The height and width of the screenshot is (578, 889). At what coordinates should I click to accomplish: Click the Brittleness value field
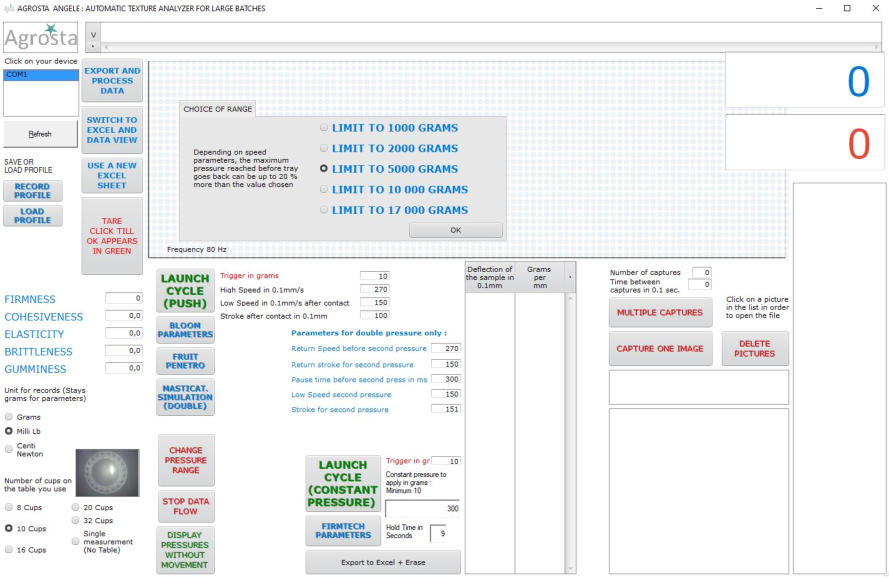124,351
